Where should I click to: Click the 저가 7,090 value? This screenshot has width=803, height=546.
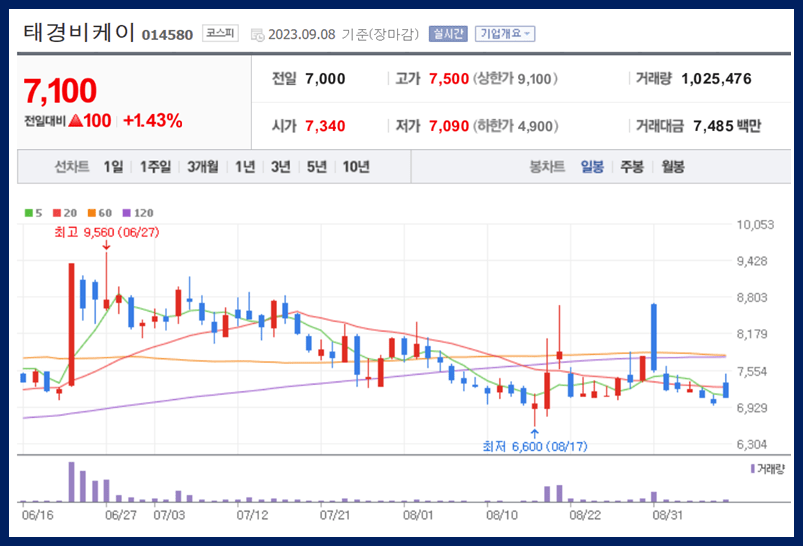pyautogui.click(x=449, y=126)
